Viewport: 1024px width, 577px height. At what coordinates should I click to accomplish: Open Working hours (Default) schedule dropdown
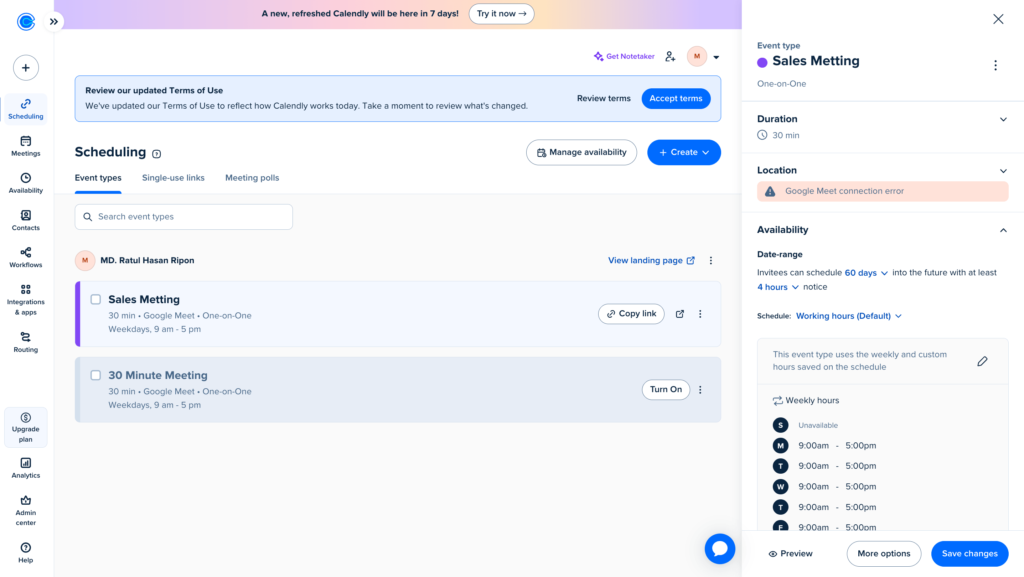(848, 316)
